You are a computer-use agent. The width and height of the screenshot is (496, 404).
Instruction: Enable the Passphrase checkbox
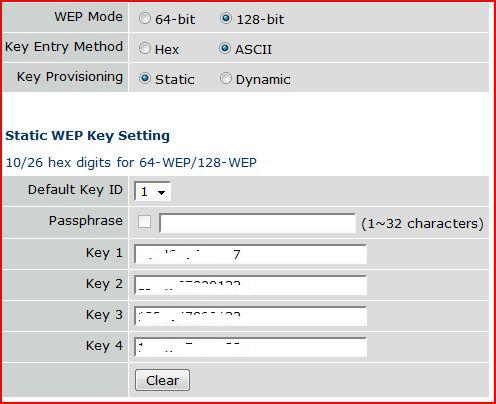point(144,222)
